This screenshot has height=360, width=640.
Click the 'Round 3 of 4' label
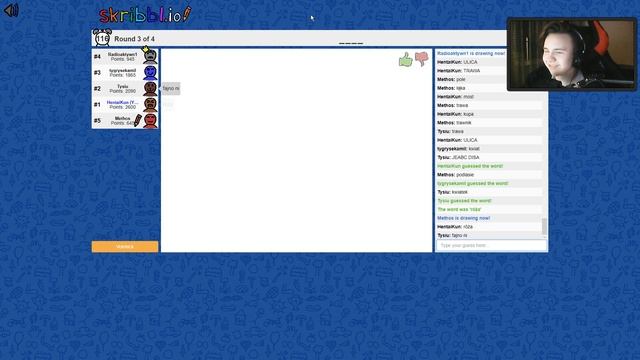pos(134,39)
